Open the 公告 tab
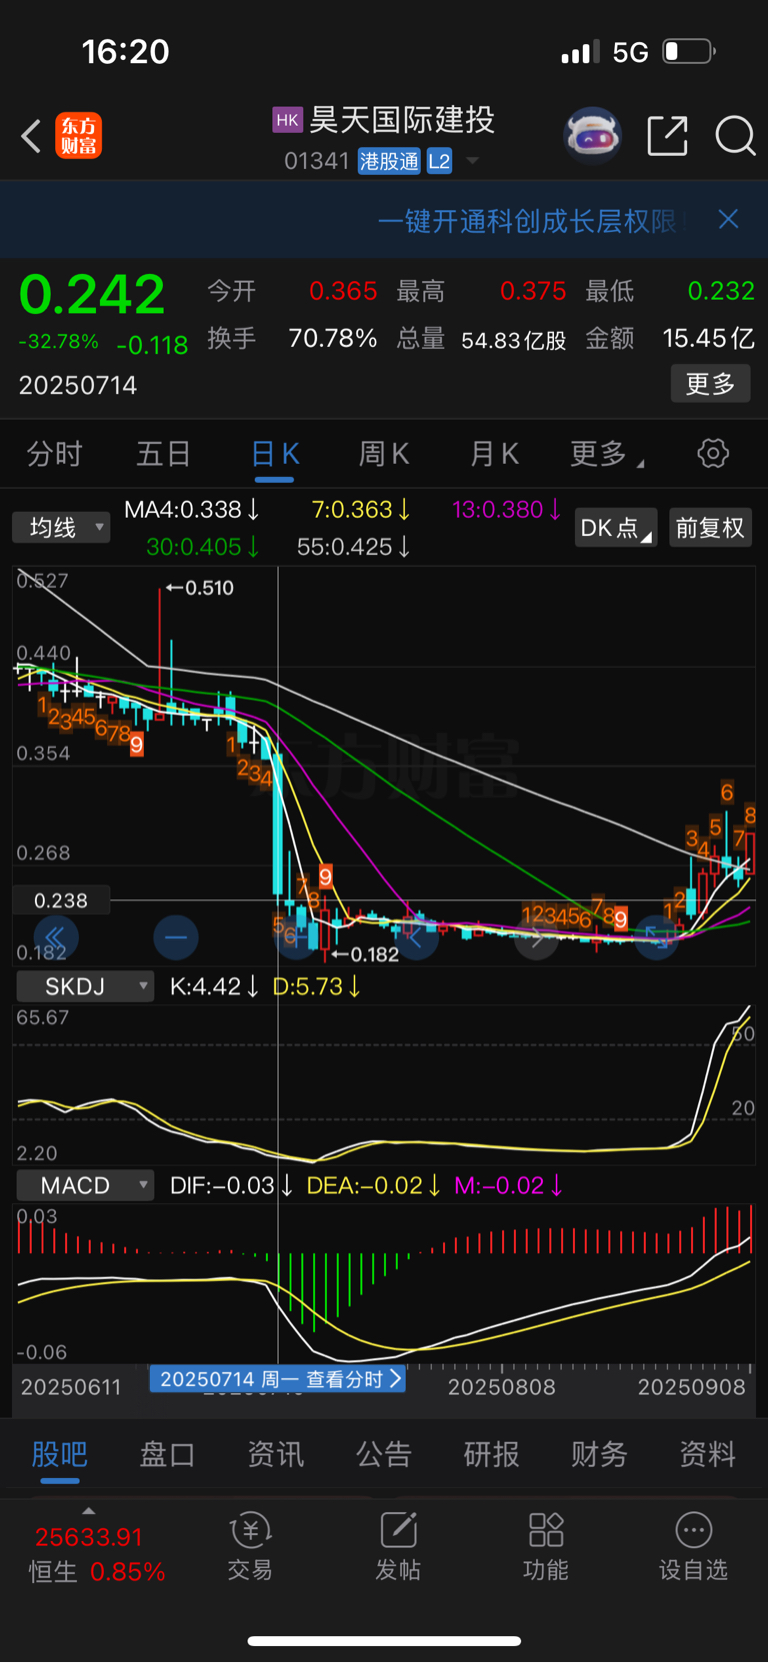The width and height of the screenshot is (768, 1663). 384,1454
